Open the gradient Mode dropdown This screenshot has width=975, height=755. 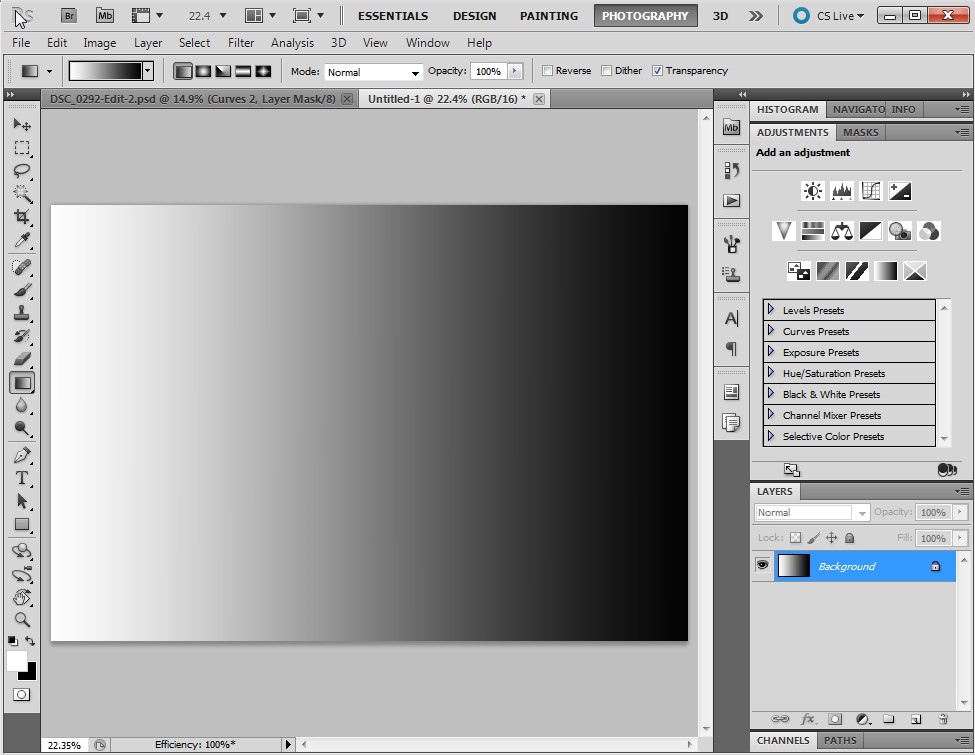[x=374, y=72]
